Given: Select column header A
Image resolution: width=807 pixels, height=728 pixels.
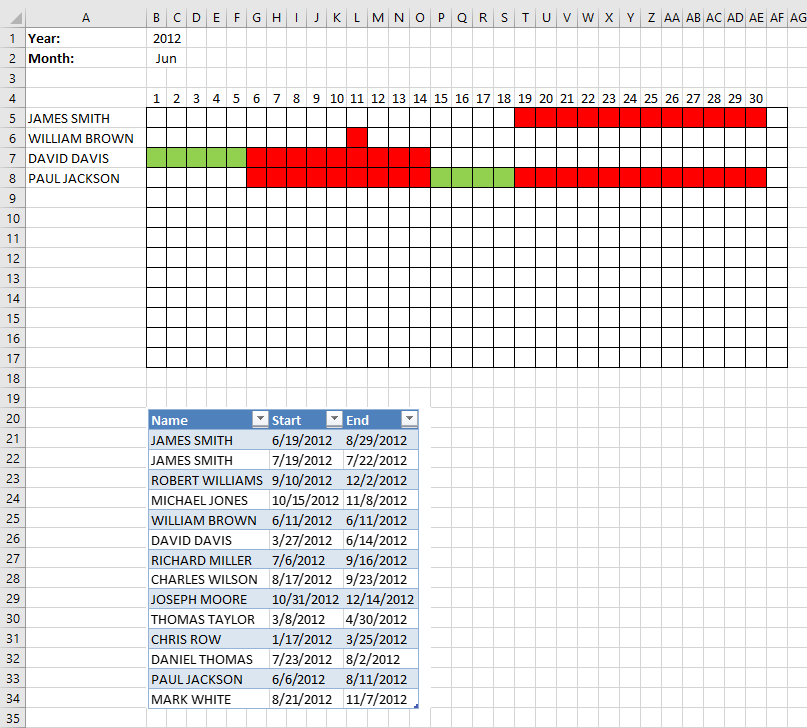Looking at the screenshot, I should pos(86,17).
